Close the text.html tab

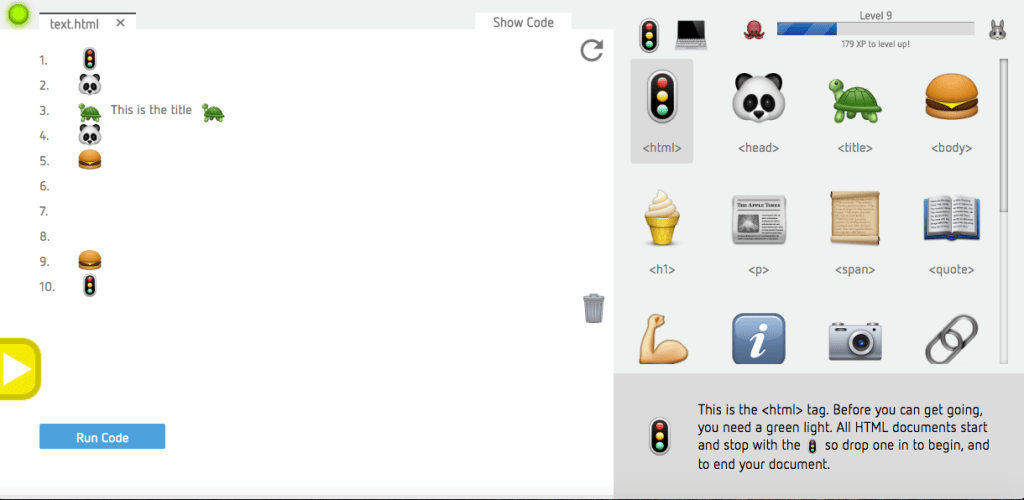coord(120,23)
